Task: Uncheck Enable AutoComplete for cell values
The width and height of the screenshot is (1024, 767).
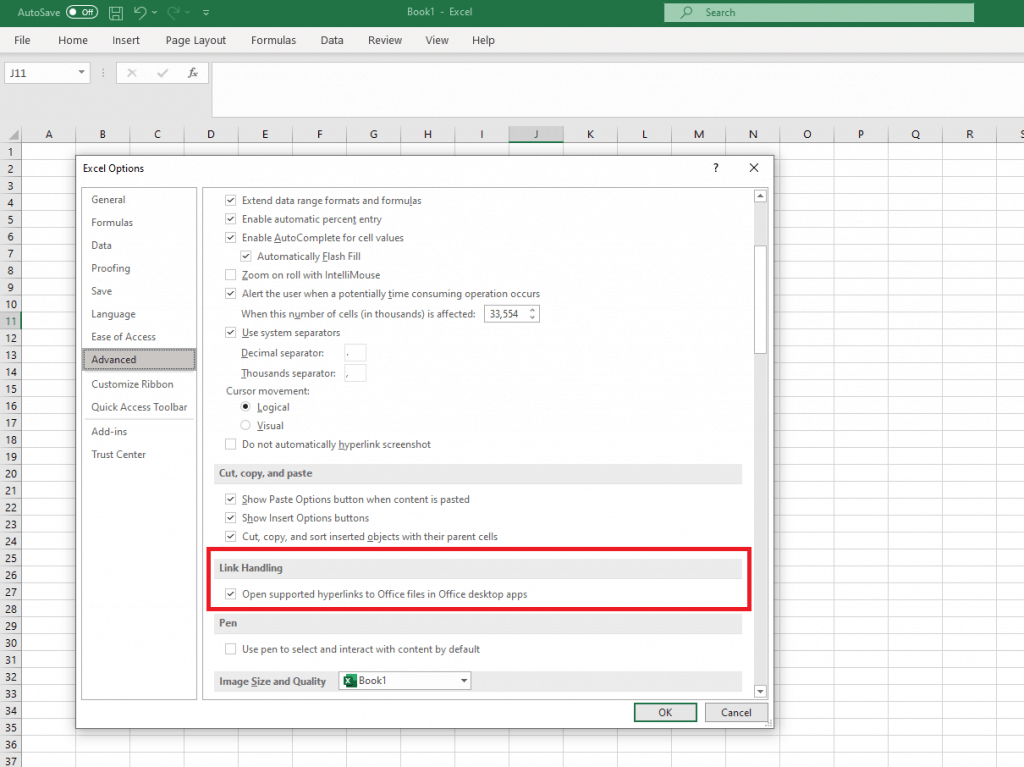Action: point(230,238)
